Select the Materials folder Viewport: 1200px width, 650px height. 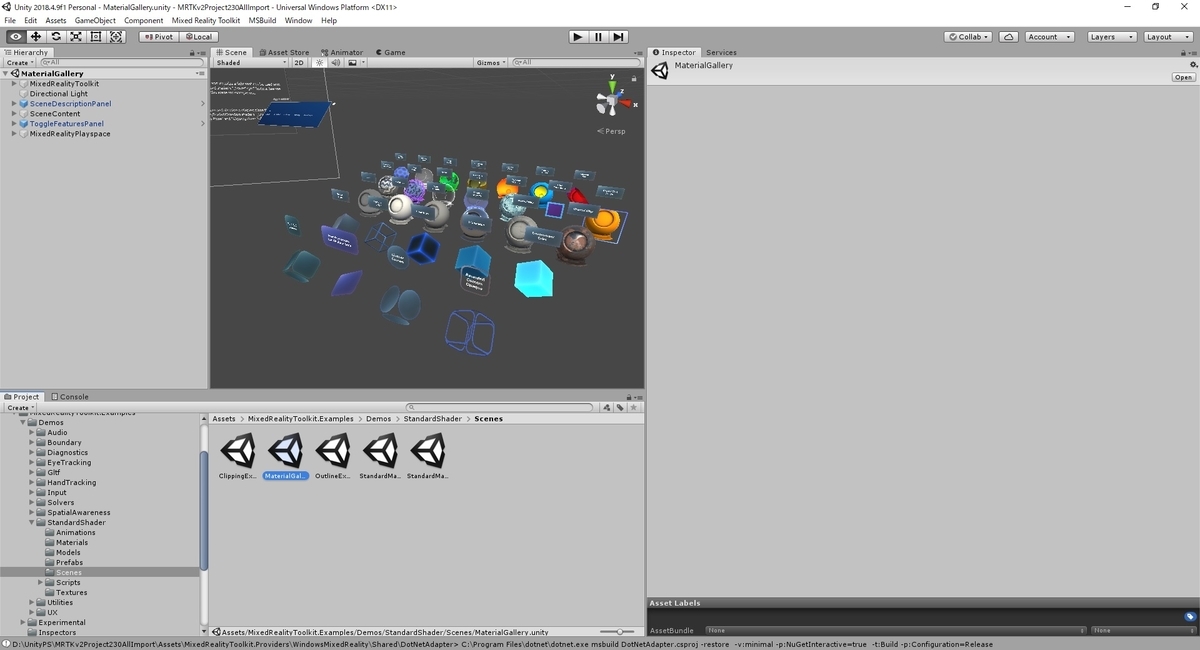point(72,542)
